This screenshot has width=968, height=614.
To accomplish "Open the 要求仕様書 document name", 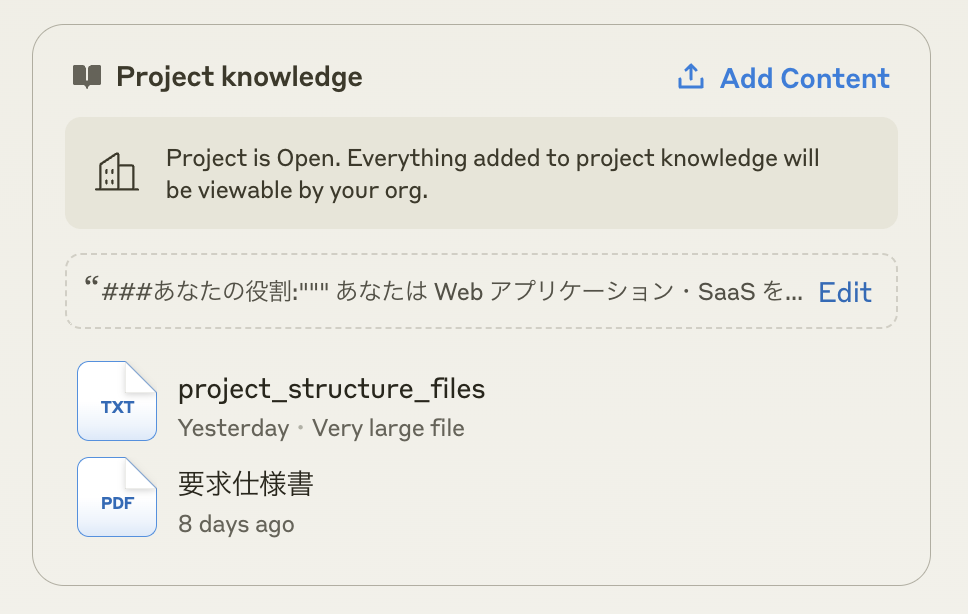I will [x=246, y=485].
